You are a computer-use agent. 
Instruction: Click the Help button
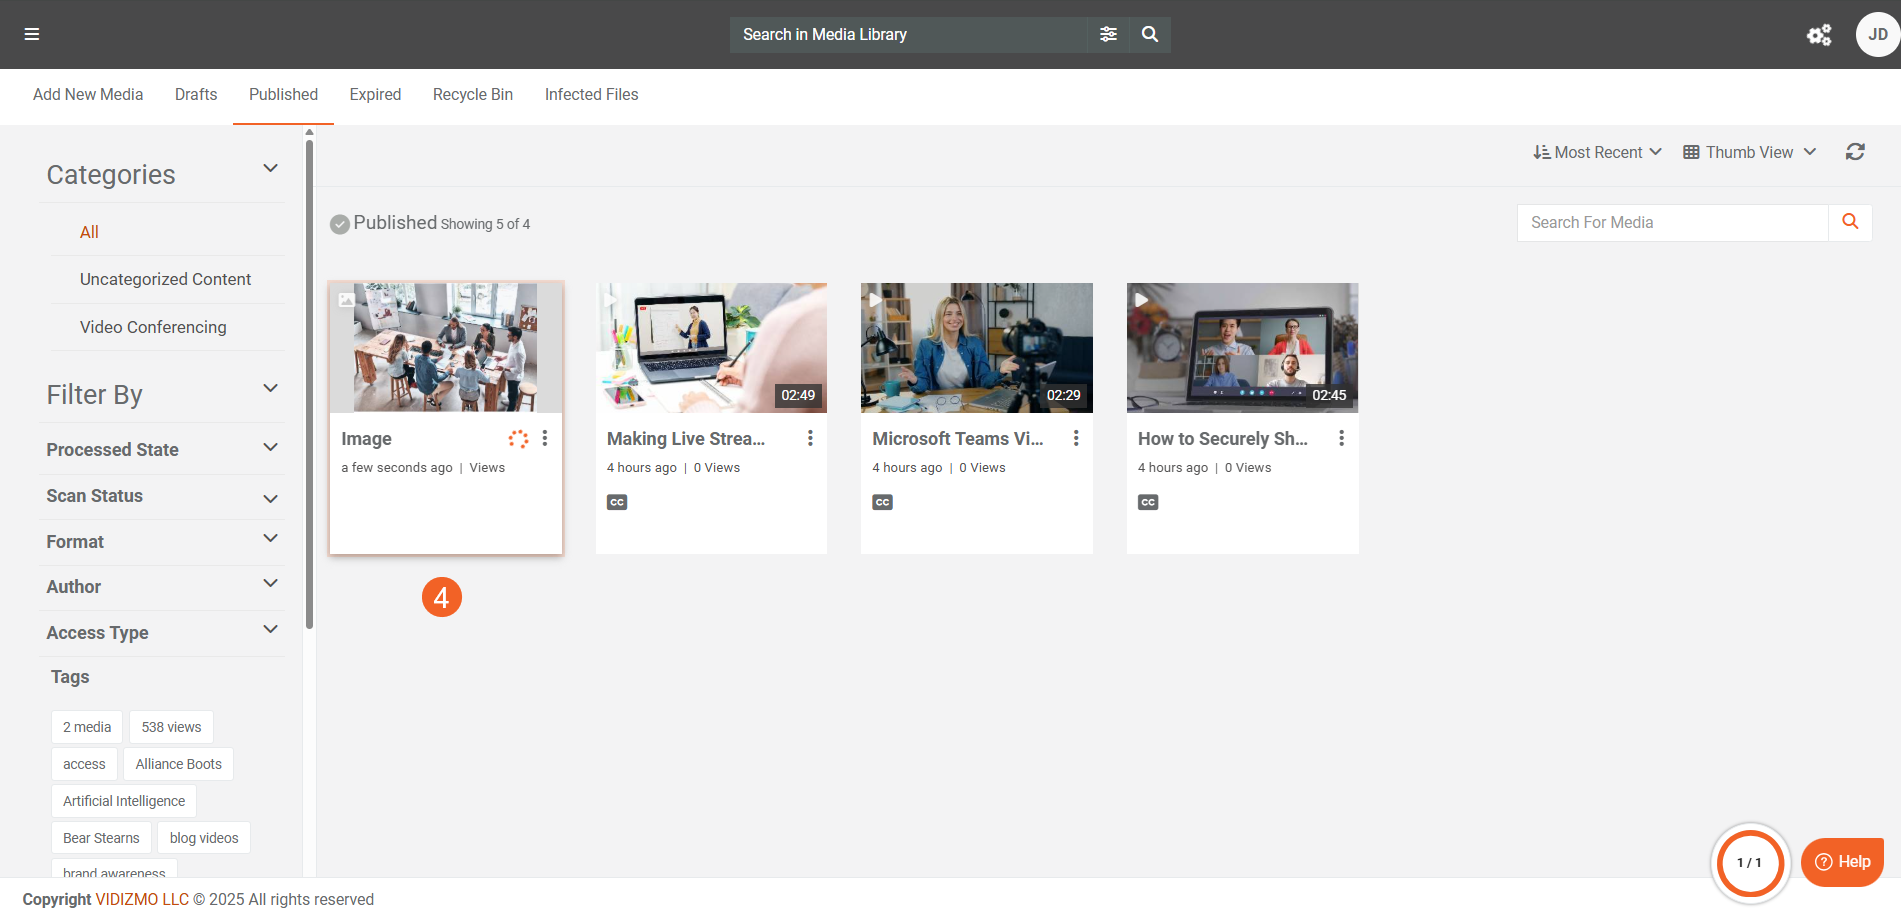pyautogui.click(x=1842, y=861)
